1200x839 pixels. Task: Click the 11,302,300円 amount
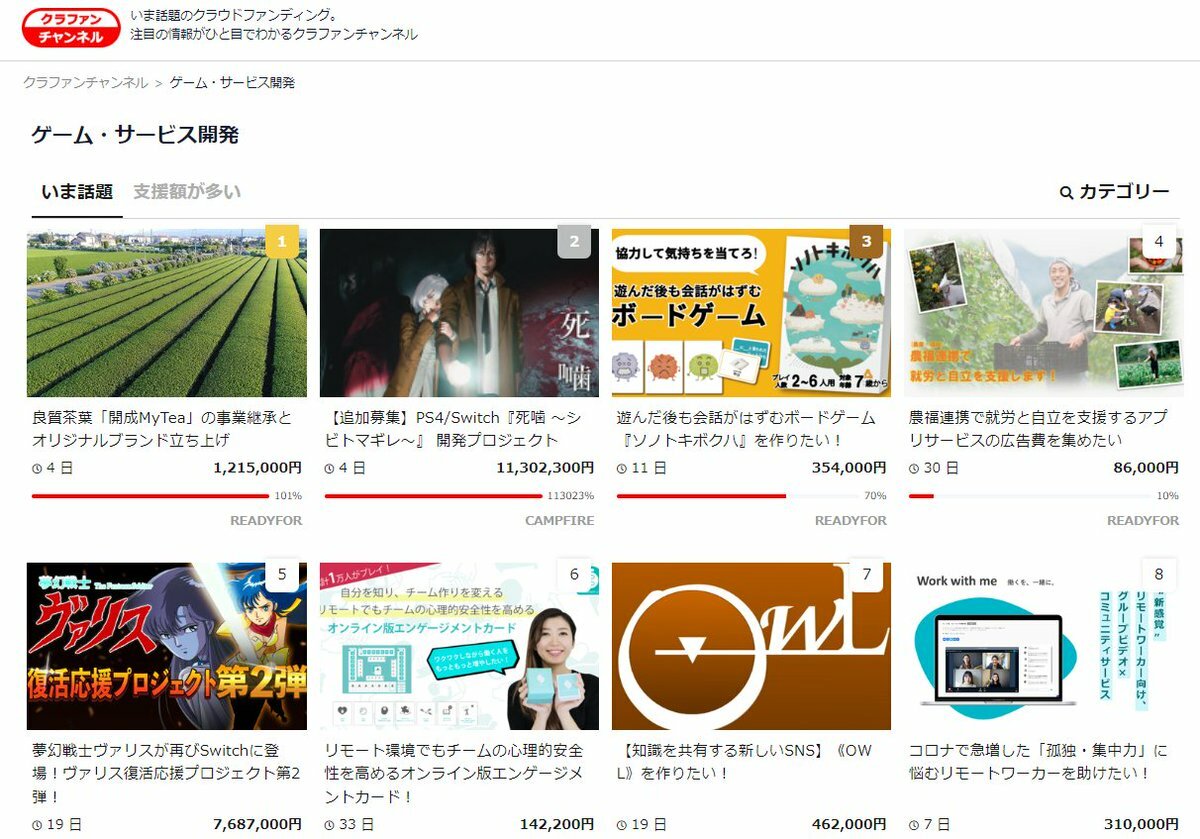coord(545,468)
